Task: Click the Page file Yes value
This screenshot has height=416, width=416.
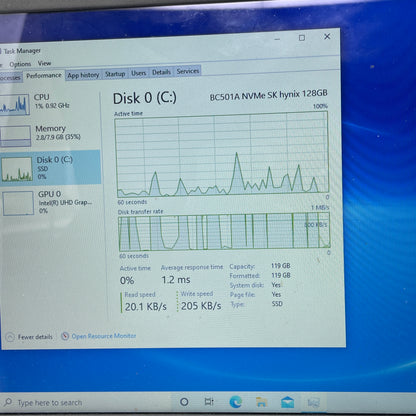Action: pos(276,294)
